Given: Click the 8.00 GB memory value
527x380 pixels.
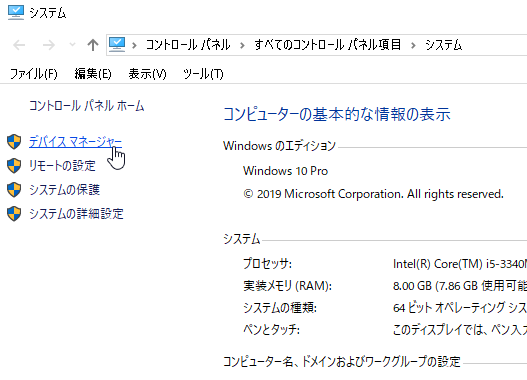Looking at the screenshot, I should click(x=460, y=286).
